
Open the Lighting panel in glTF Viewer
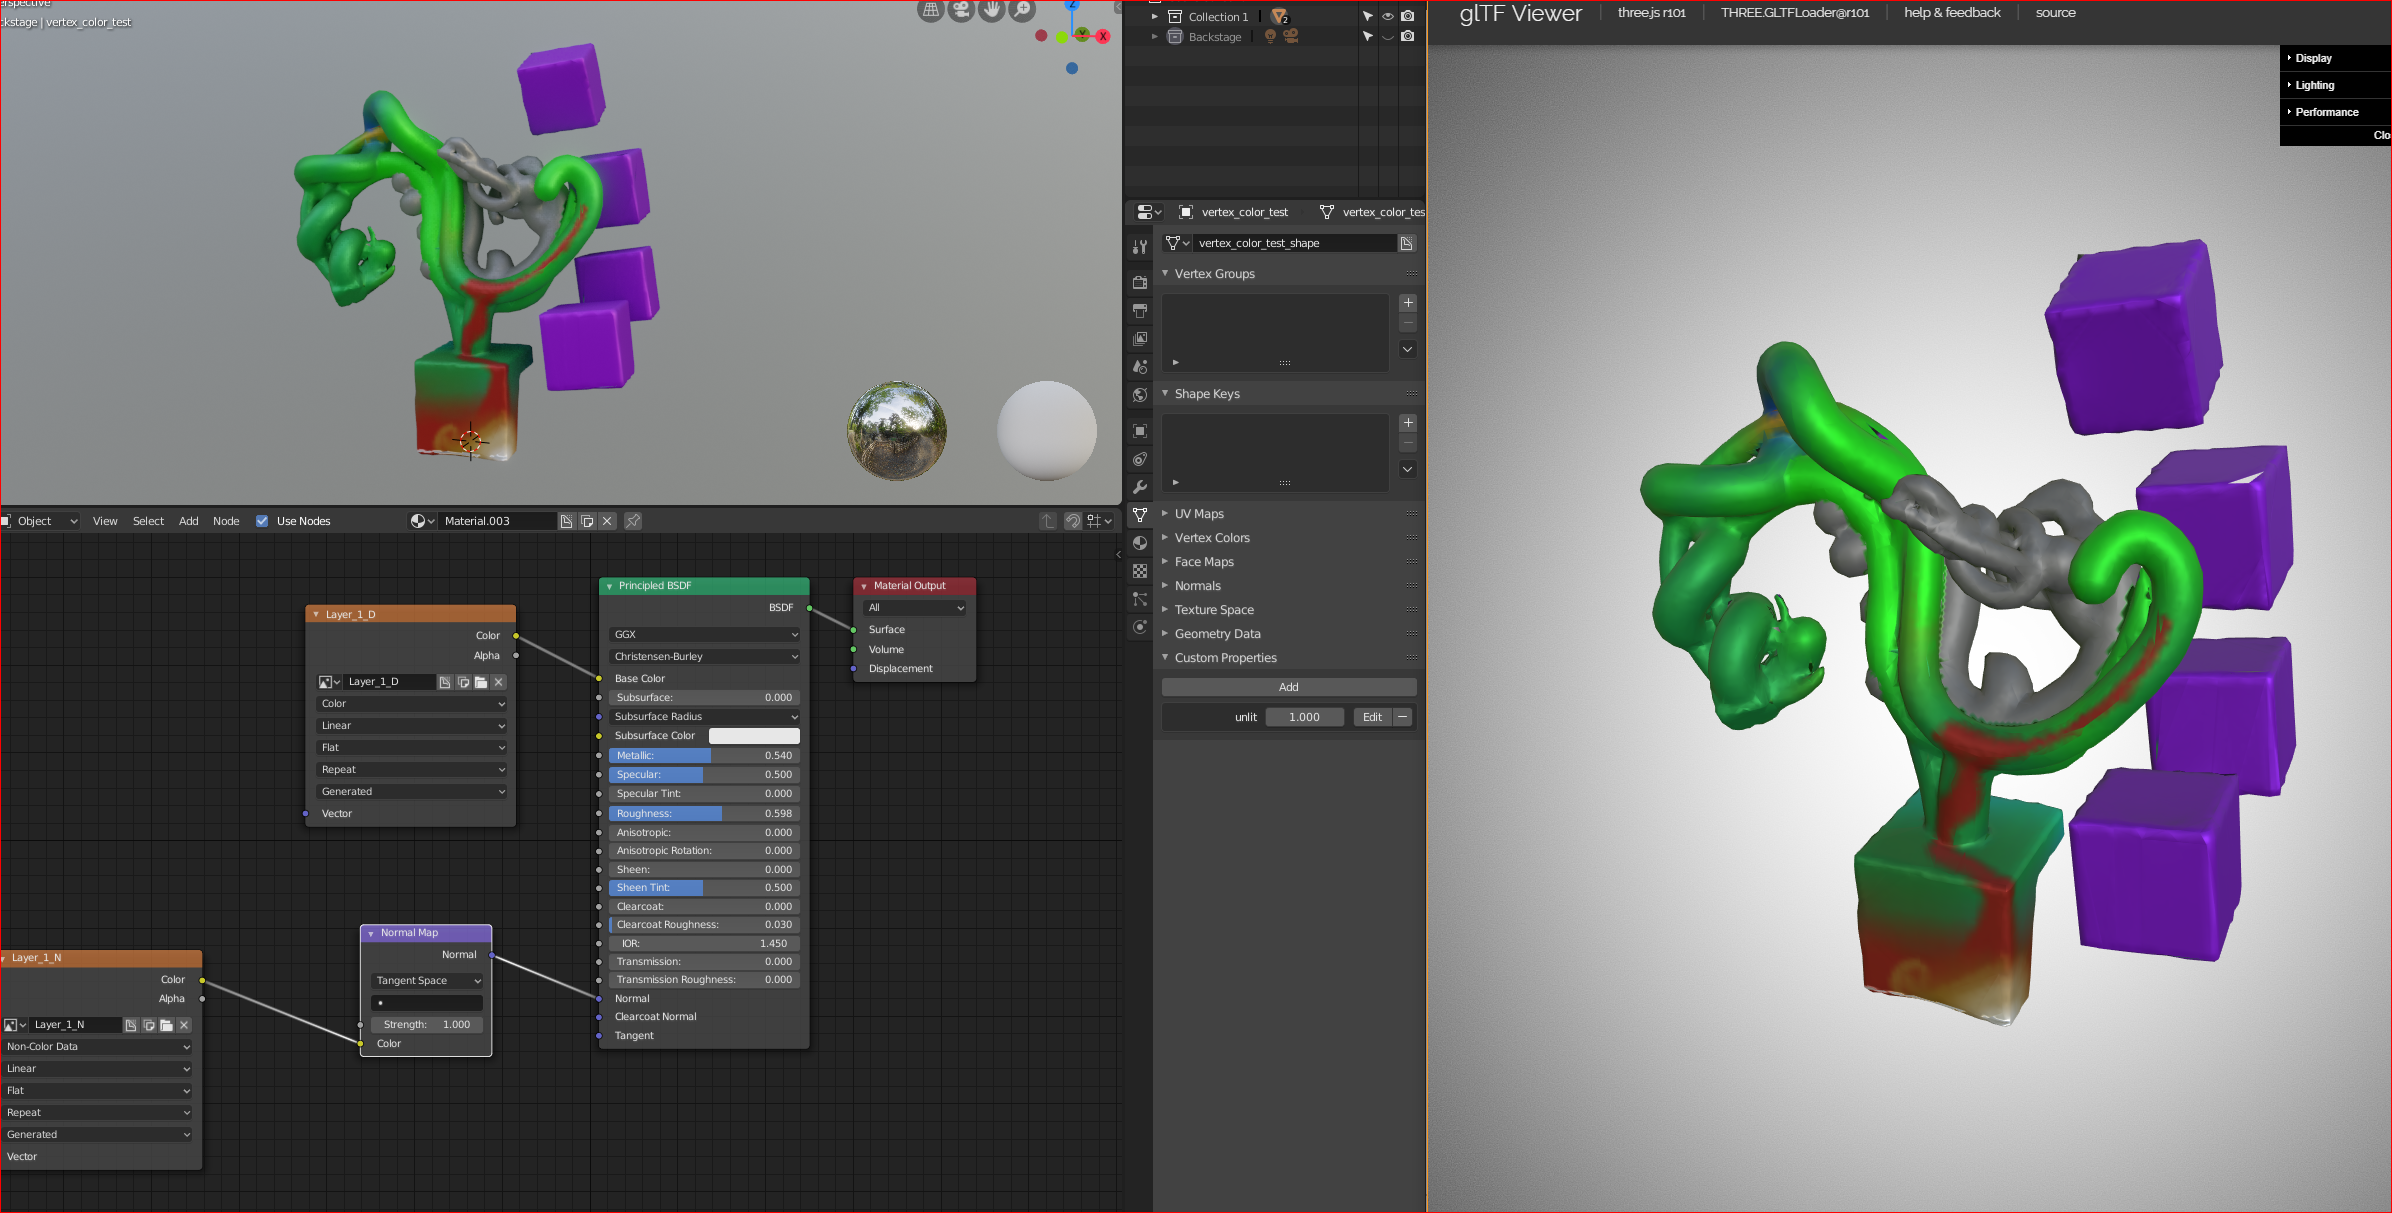click(2313, 84)
